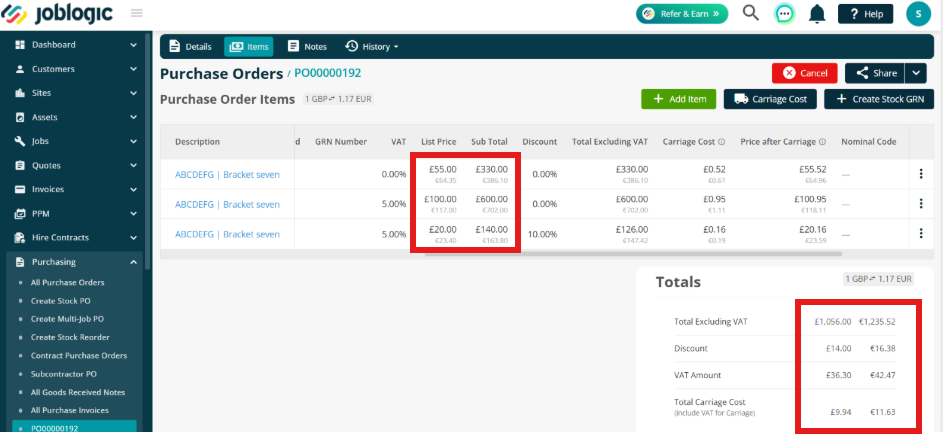Open the user avatar S

point(918,14)
